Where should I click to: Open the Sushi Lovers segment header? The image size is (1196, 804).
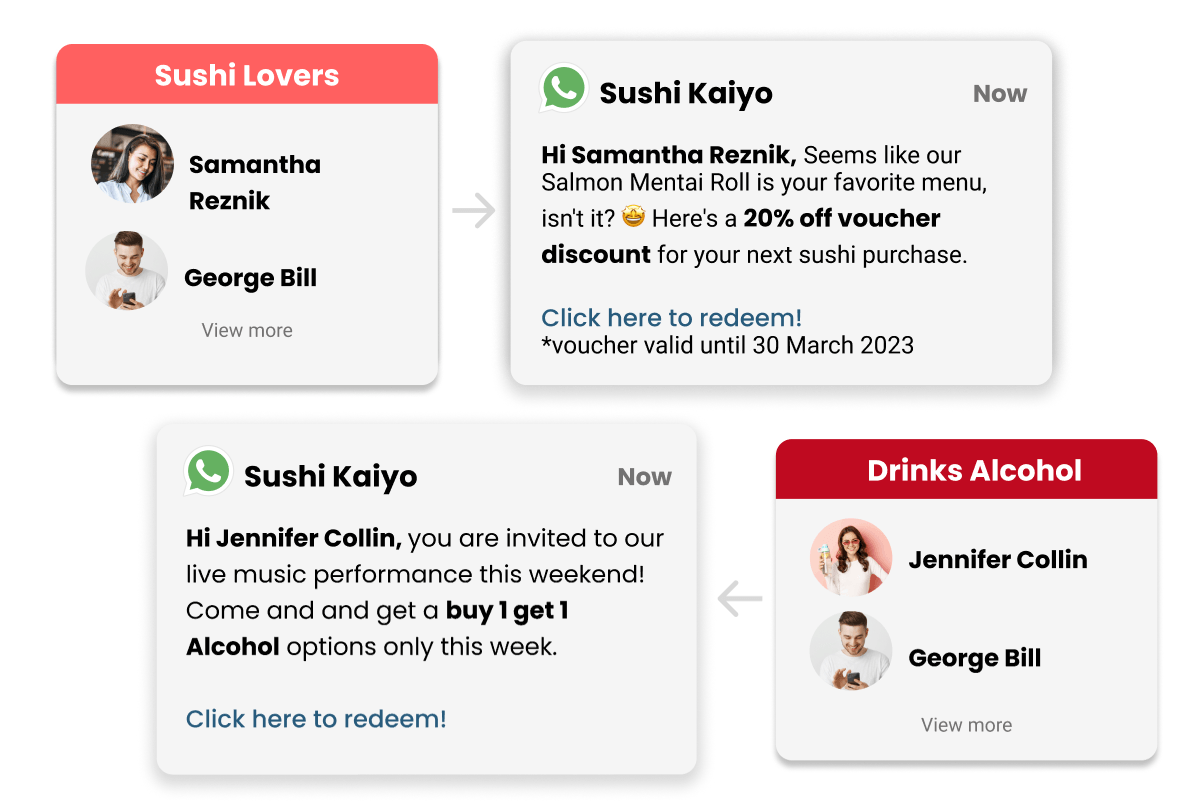pyautogui.click(x=247, y=75)
